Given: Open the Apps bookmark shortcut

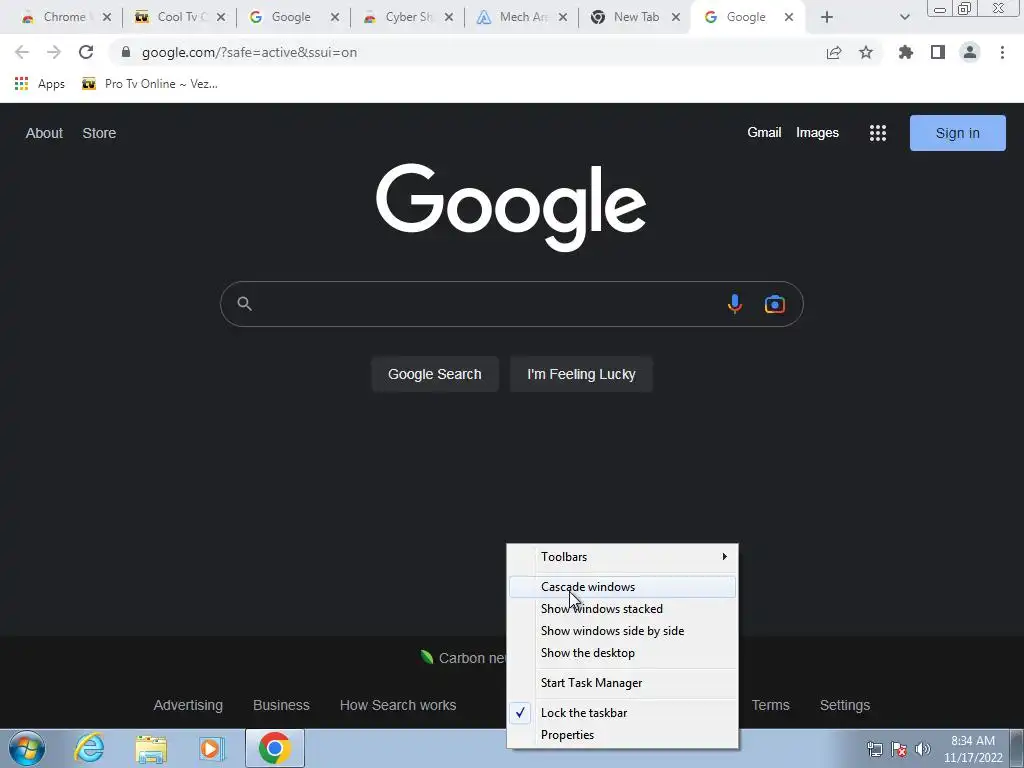Looking at the screenshot, I should 39,84.
